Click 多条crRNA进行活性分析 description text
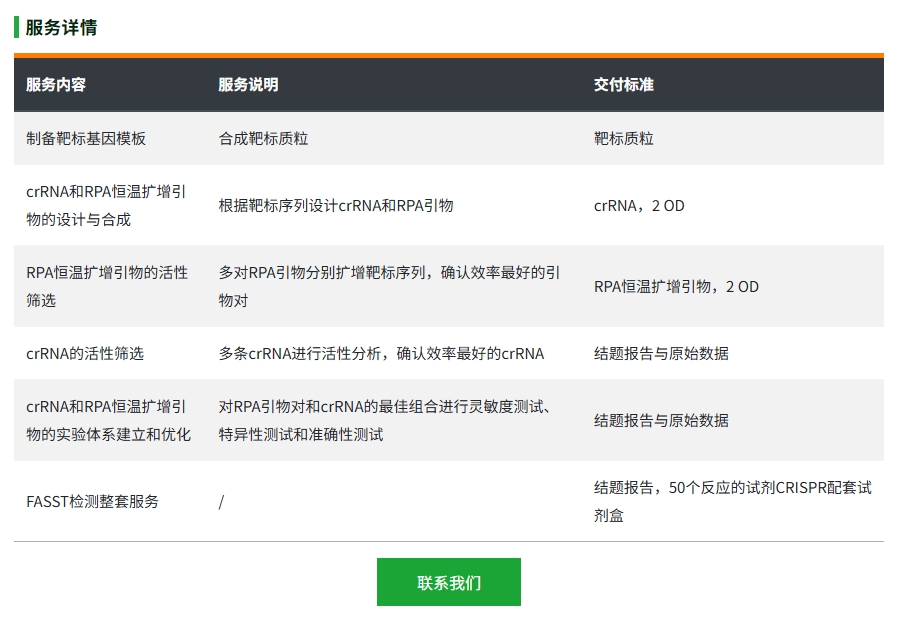Viewport: 913px width, 632px height. tap(381, 354)
